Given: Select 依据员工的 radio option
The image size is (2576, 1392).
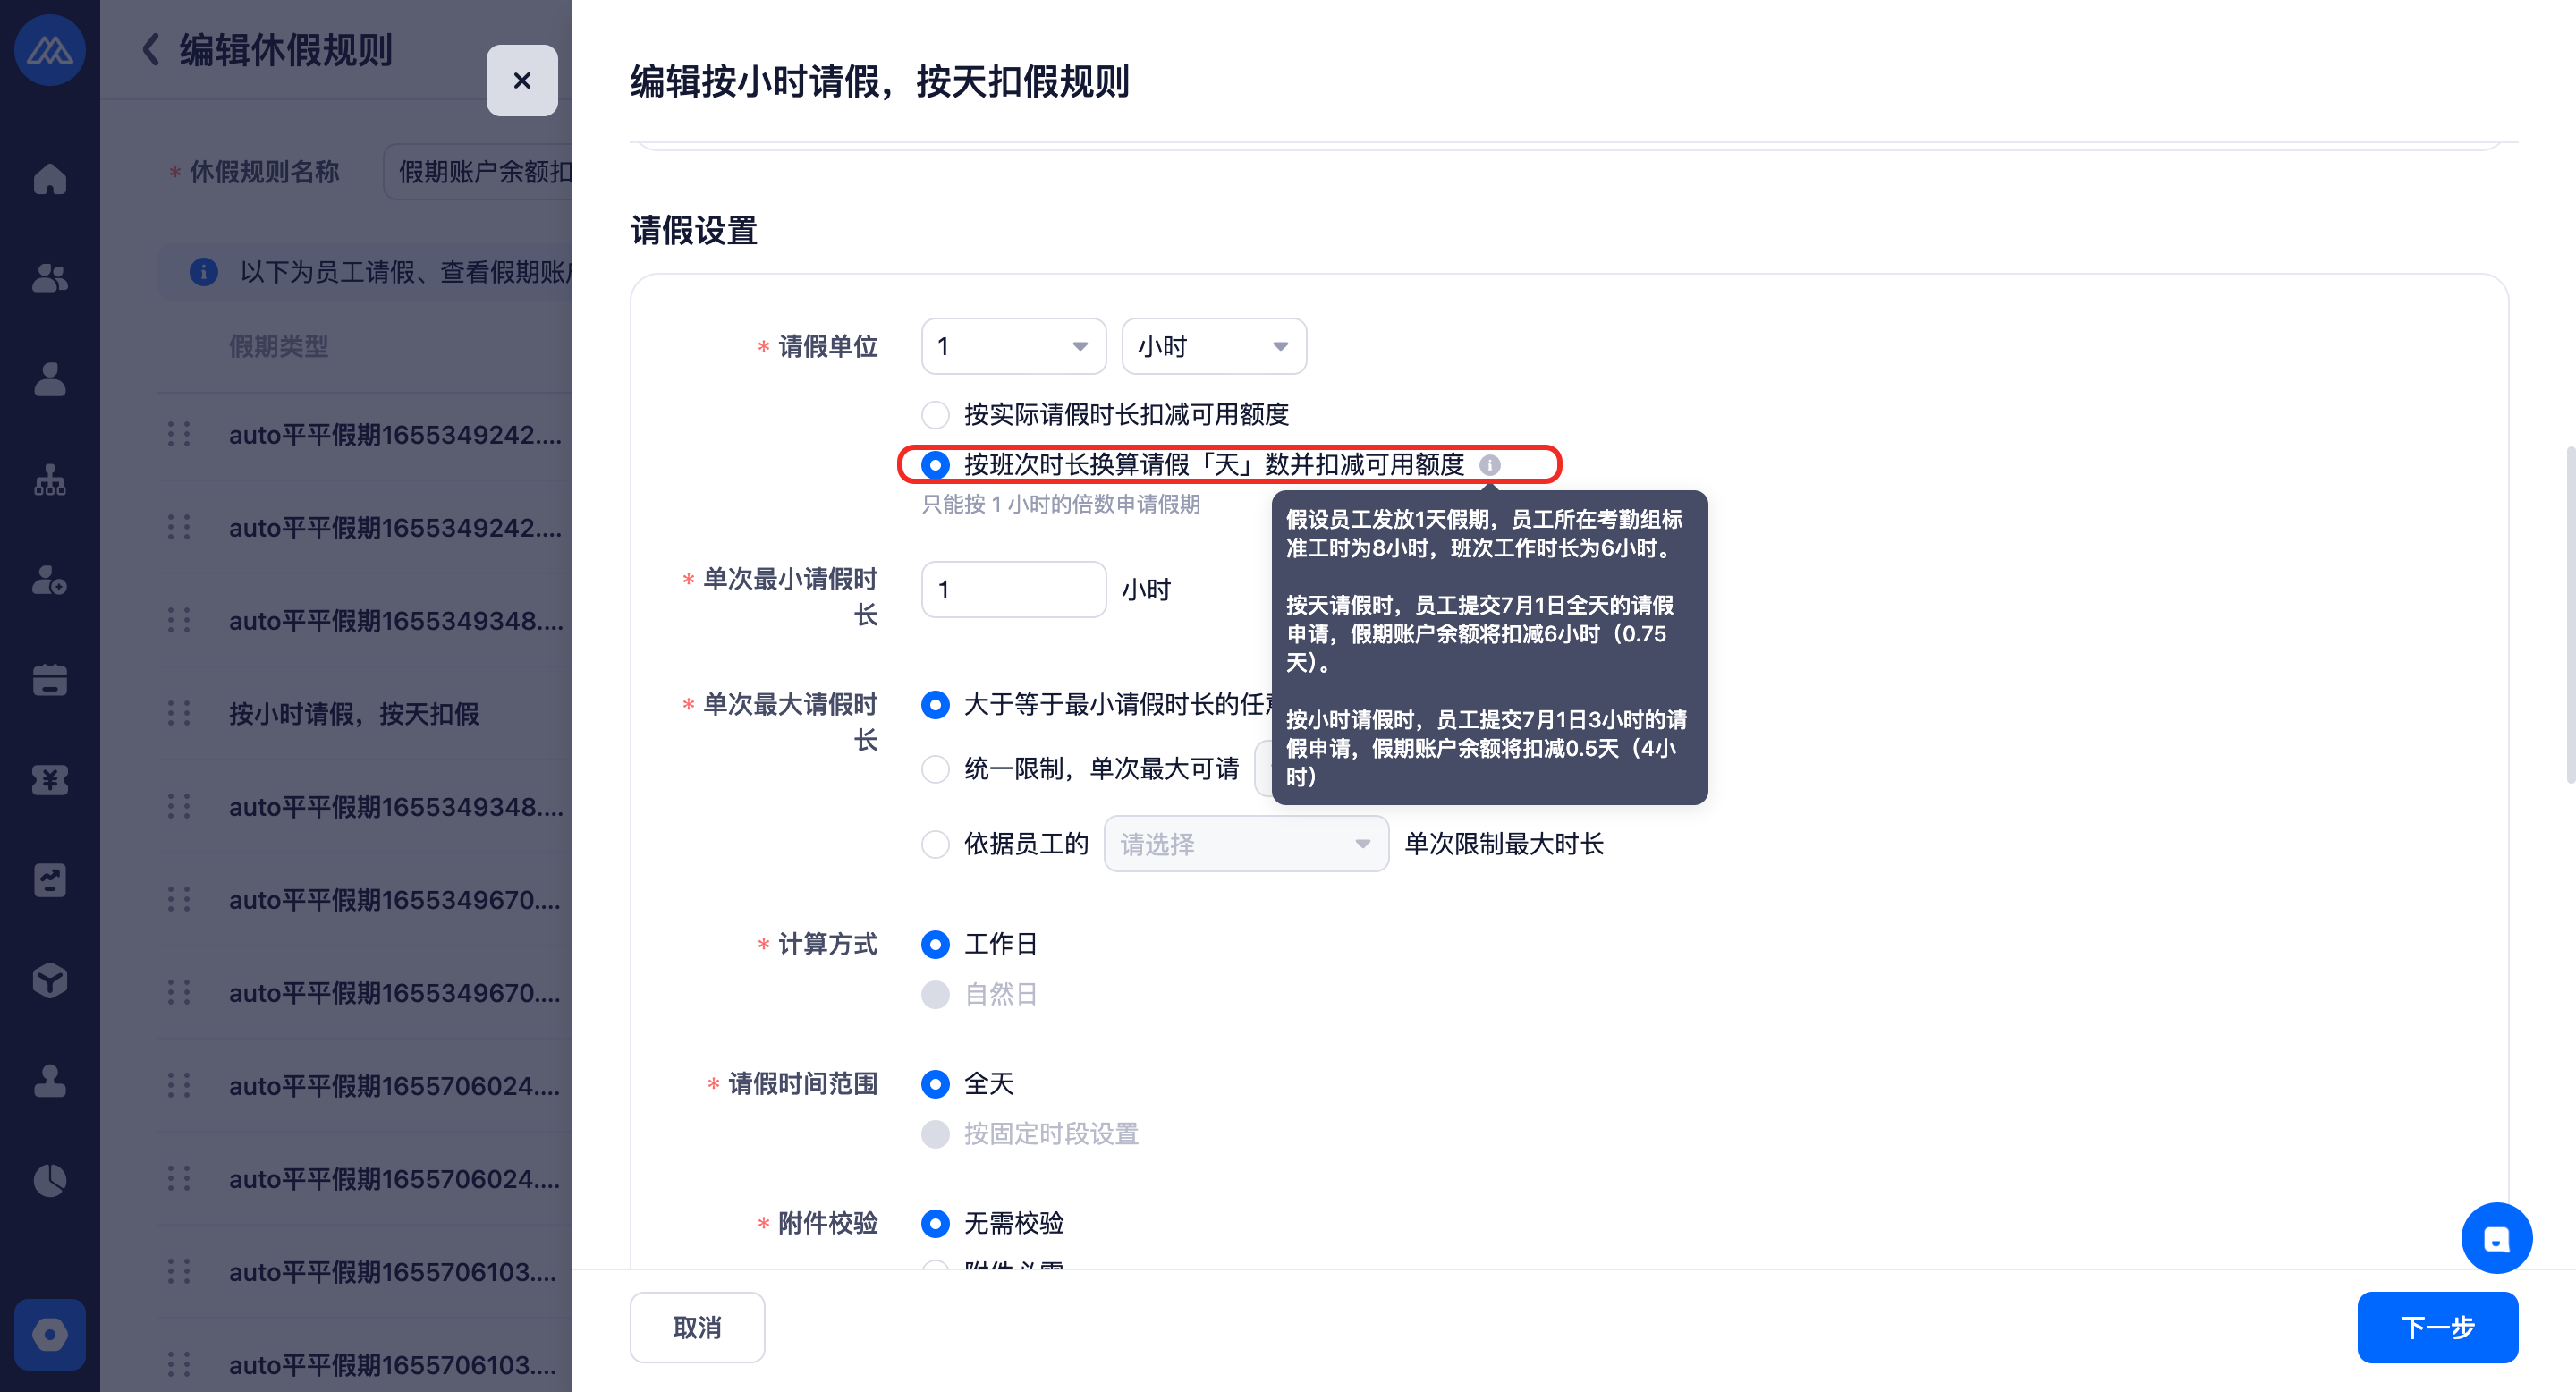Looking at the screenshot, I should coord(935,844).
